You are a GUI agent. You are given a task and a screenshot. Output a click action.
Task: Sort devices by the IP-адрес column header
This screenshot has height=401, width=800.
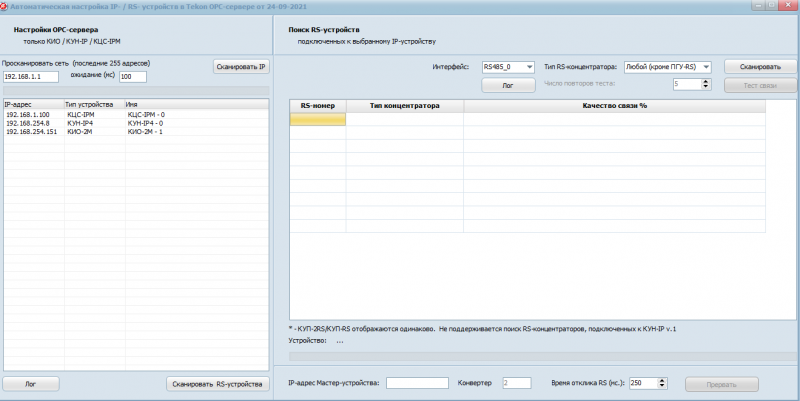(32, 104)
